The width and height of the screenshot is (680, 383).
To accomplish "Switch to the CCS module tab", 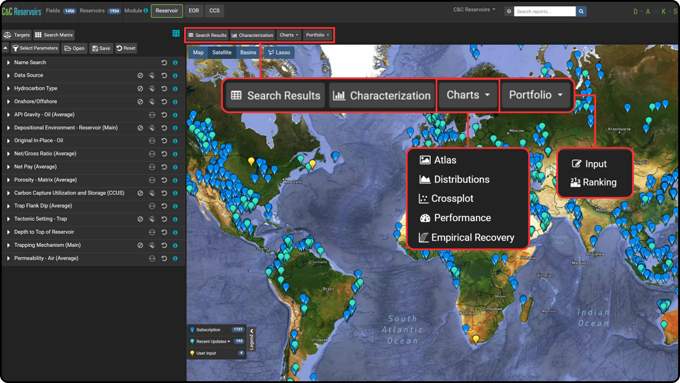I will click(x=214, y=11).
